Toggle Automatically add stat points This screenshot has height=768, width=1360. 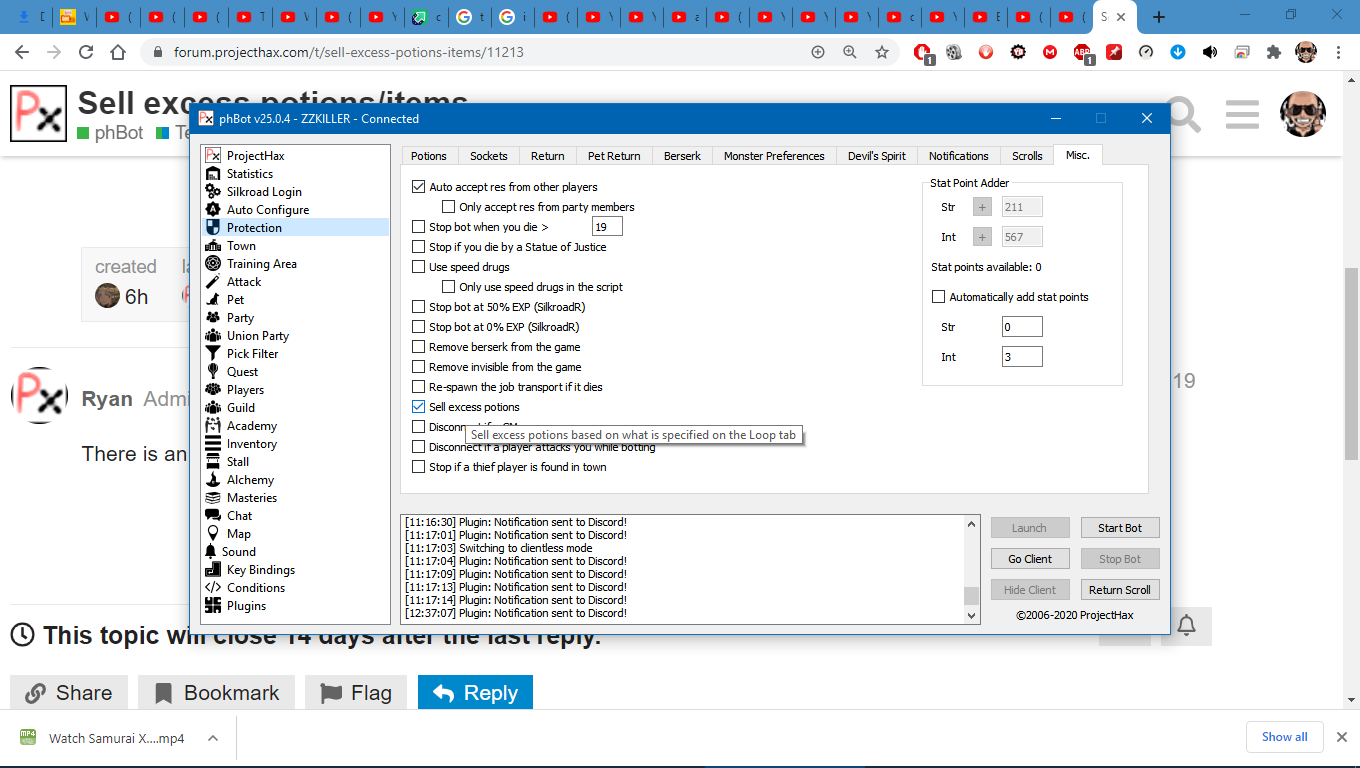pos(938,297)
